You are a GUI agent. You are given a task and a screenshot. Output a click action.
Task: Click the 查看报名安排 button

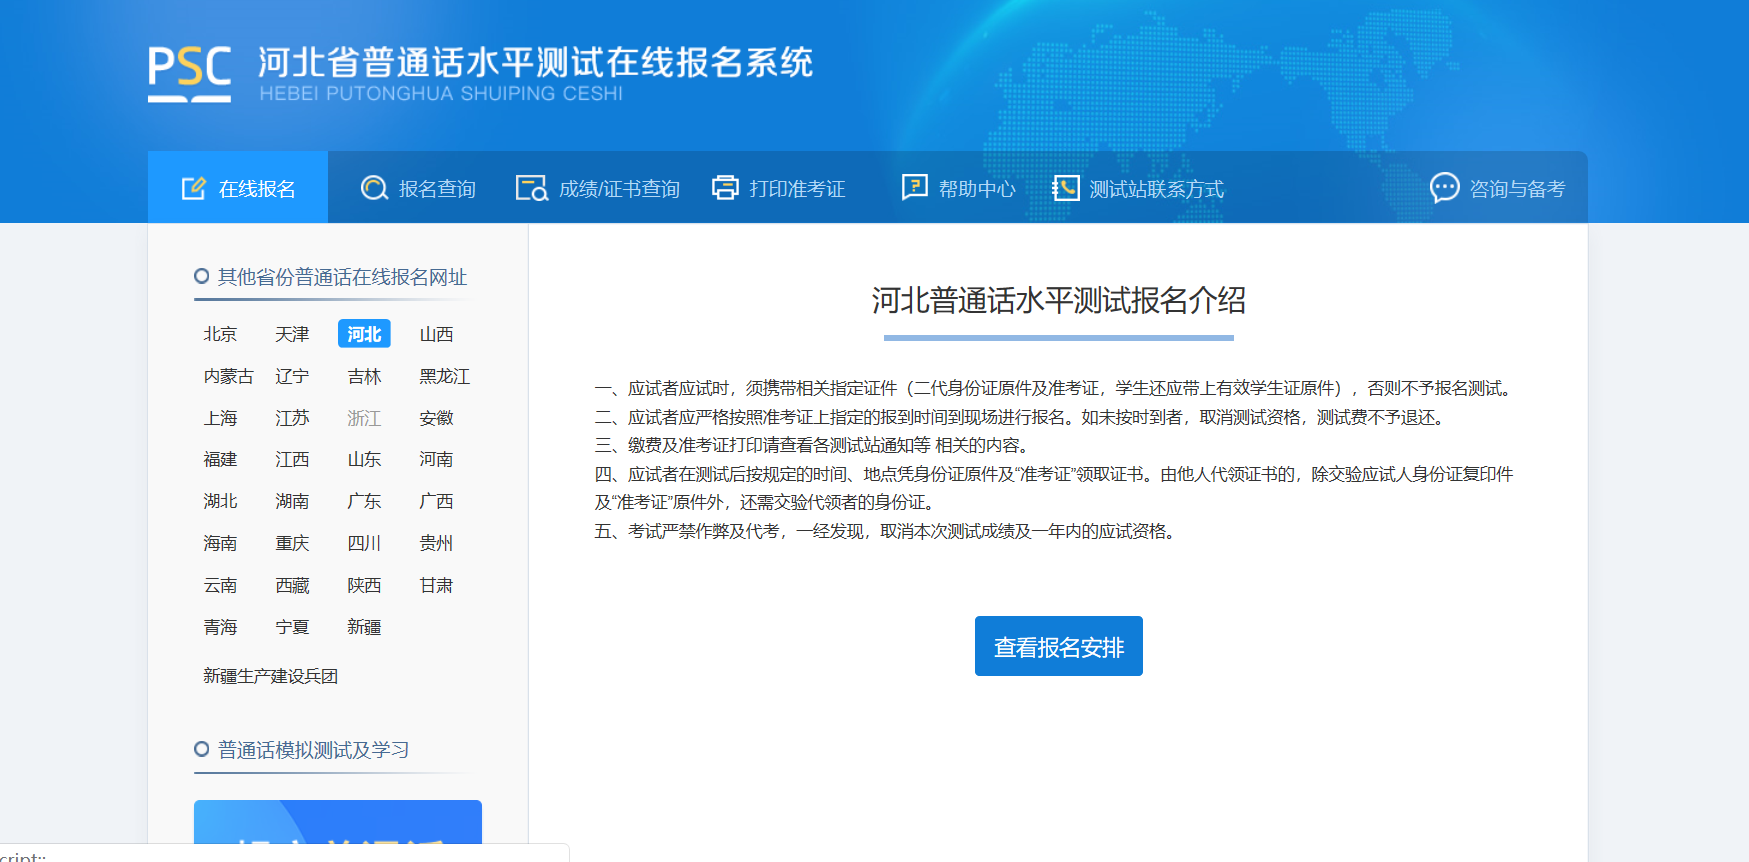click(x=1059, y=646)
